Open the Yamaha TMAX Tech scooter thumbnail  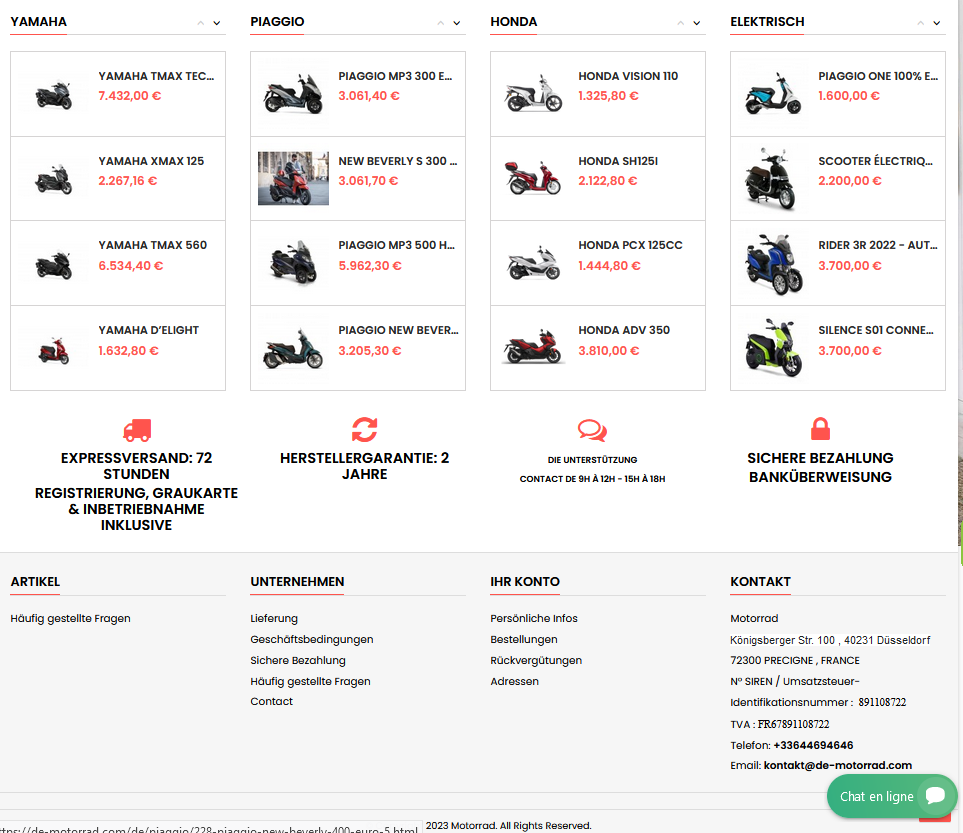pos(53,94)
